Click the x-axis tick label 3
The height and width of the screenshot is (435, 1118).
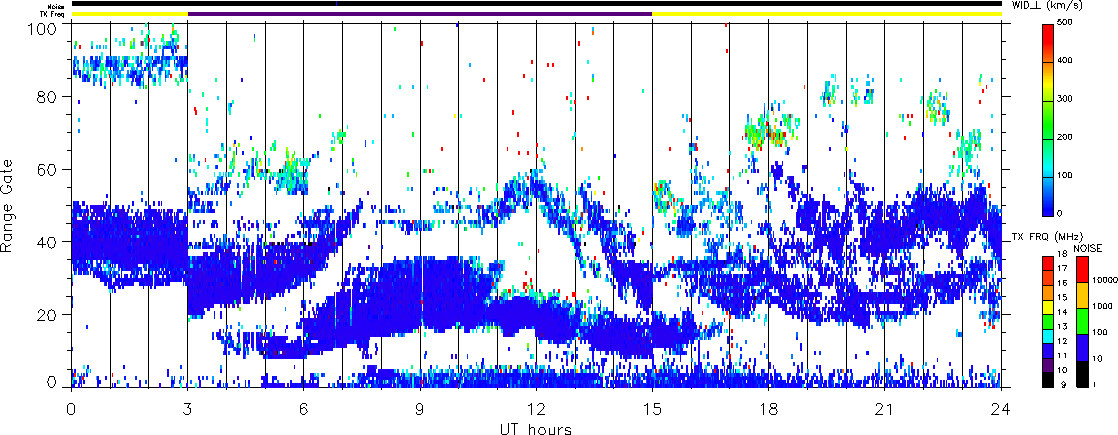click(x=188, y=409)
